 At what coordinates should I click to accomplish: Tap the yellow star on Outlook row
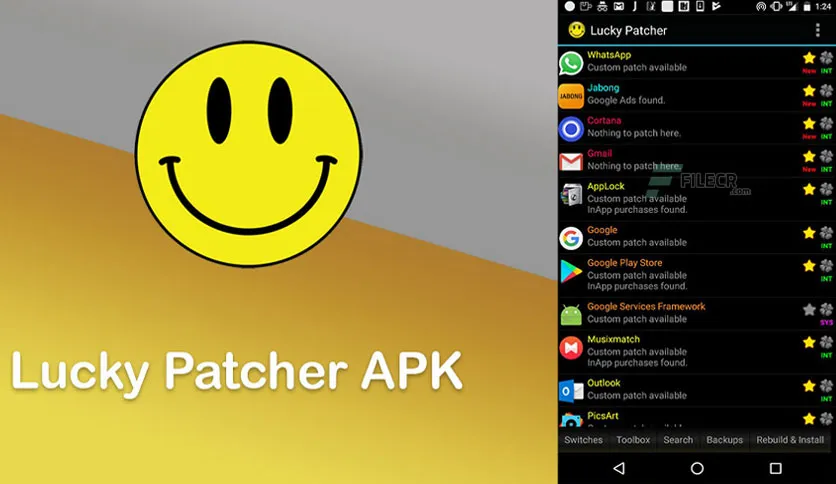pyautogui.click(x=809, y=386)
